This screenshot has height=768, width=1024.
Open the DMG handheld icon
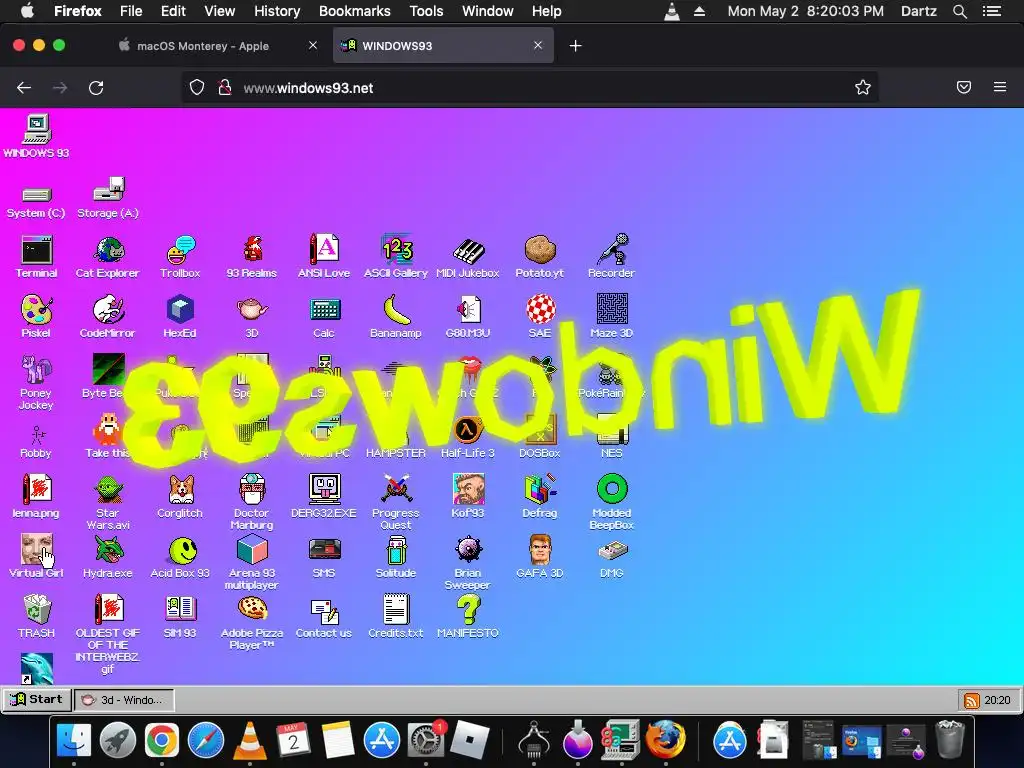[x=612, y=551]
